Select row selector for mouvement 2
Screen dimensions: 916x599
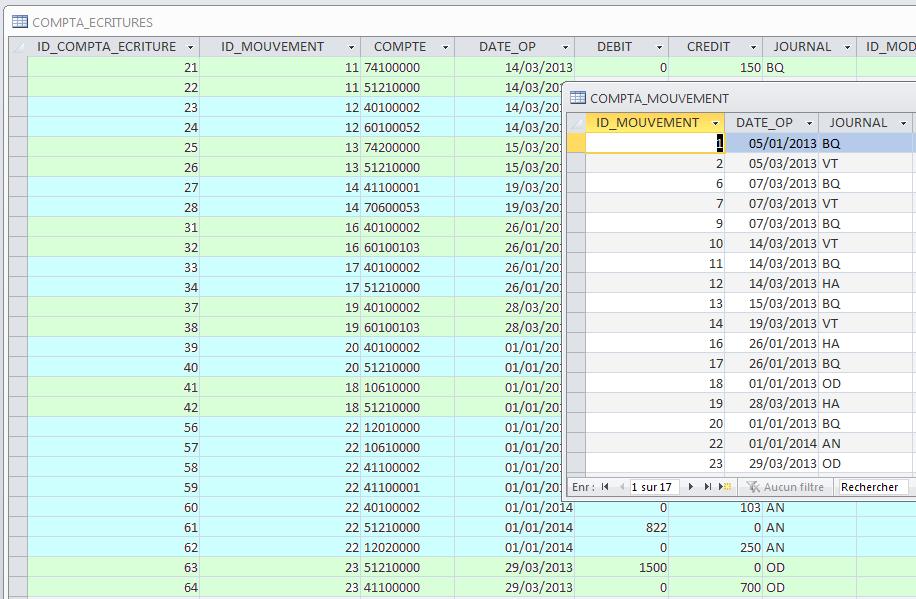coord(577,163)
